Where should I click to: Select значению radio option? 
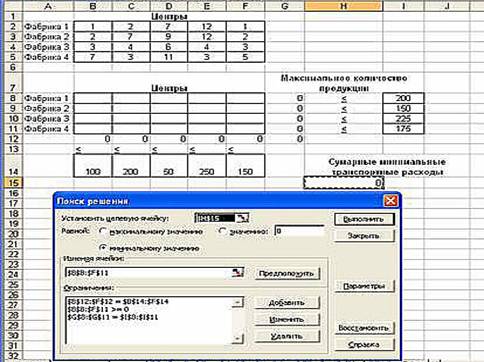pos(222,231)
